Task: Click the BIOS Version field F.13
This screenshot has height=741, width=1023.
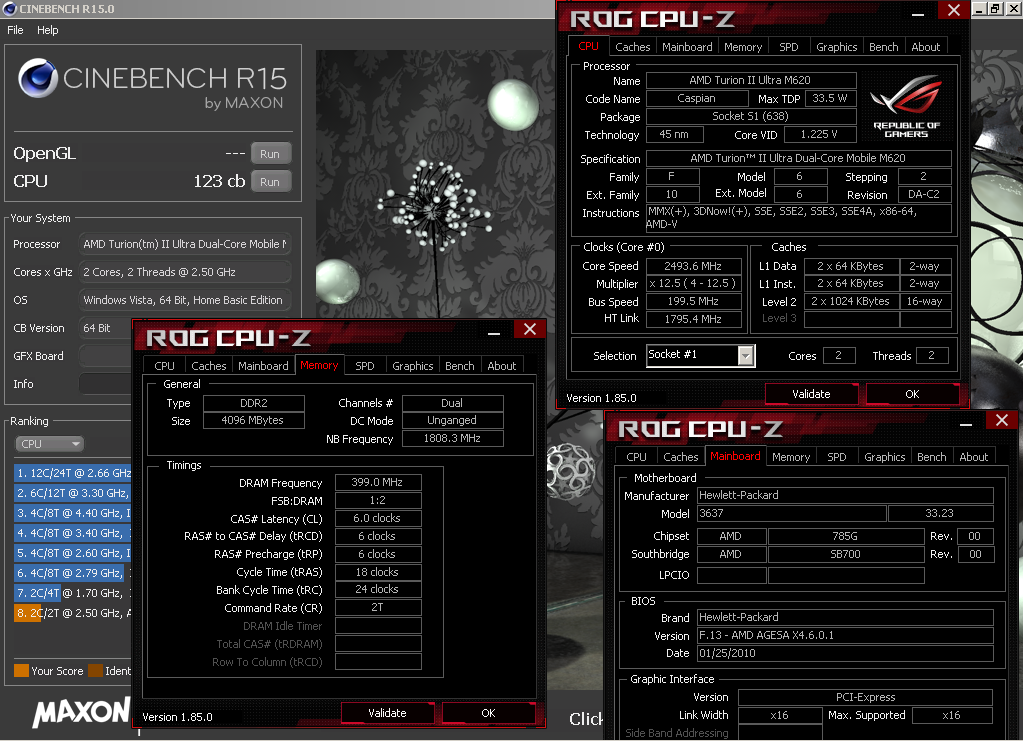Action: 845,635
